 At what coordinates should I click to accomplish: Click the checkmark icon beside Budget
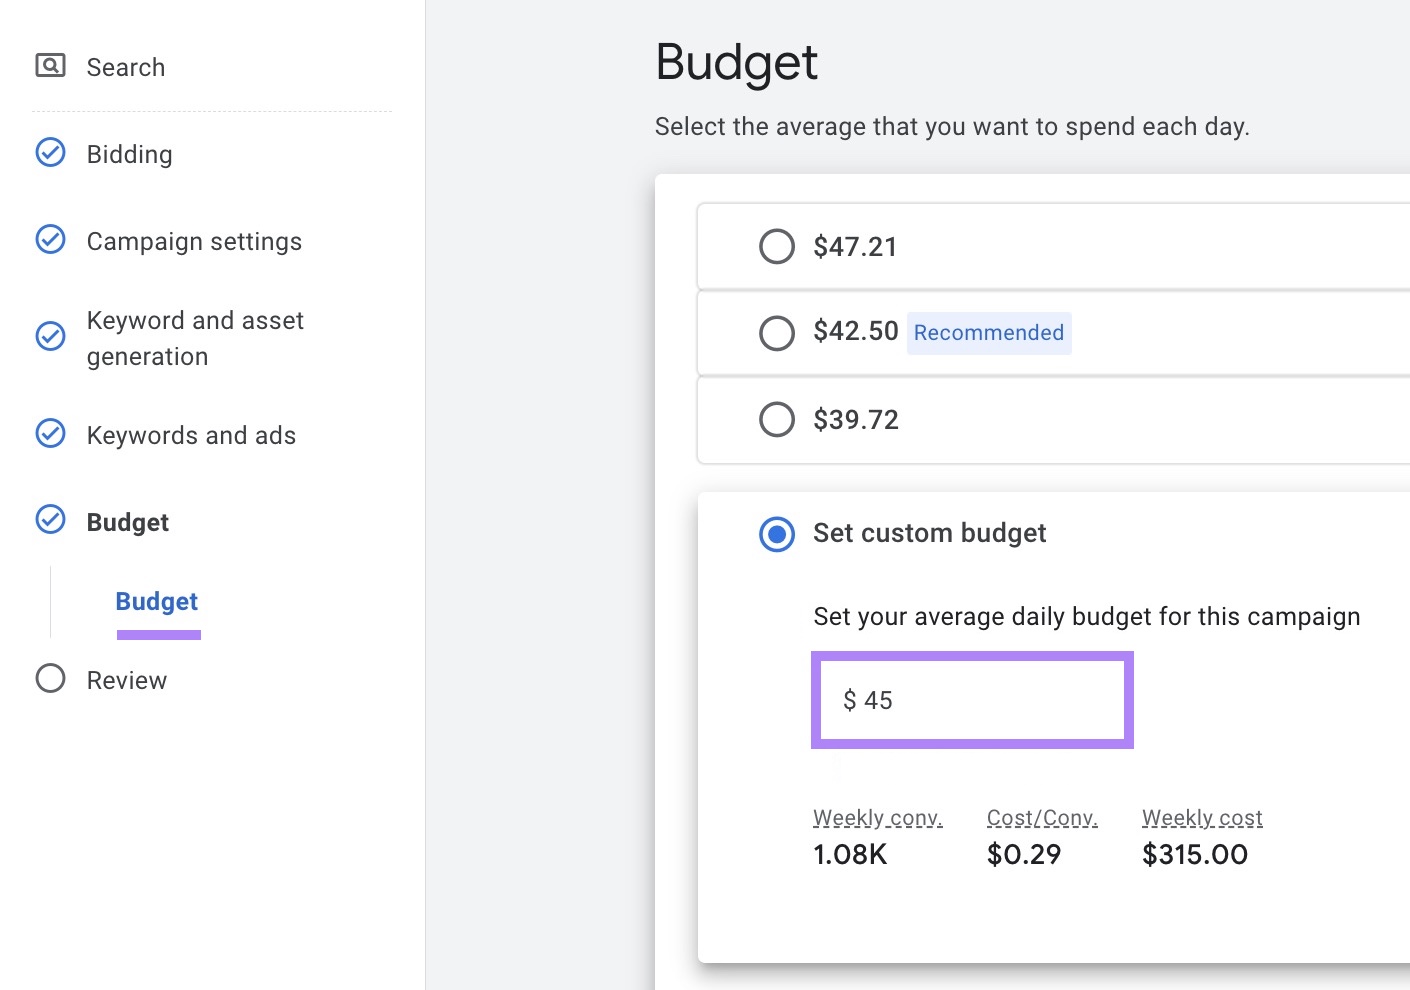click(50, 520)
